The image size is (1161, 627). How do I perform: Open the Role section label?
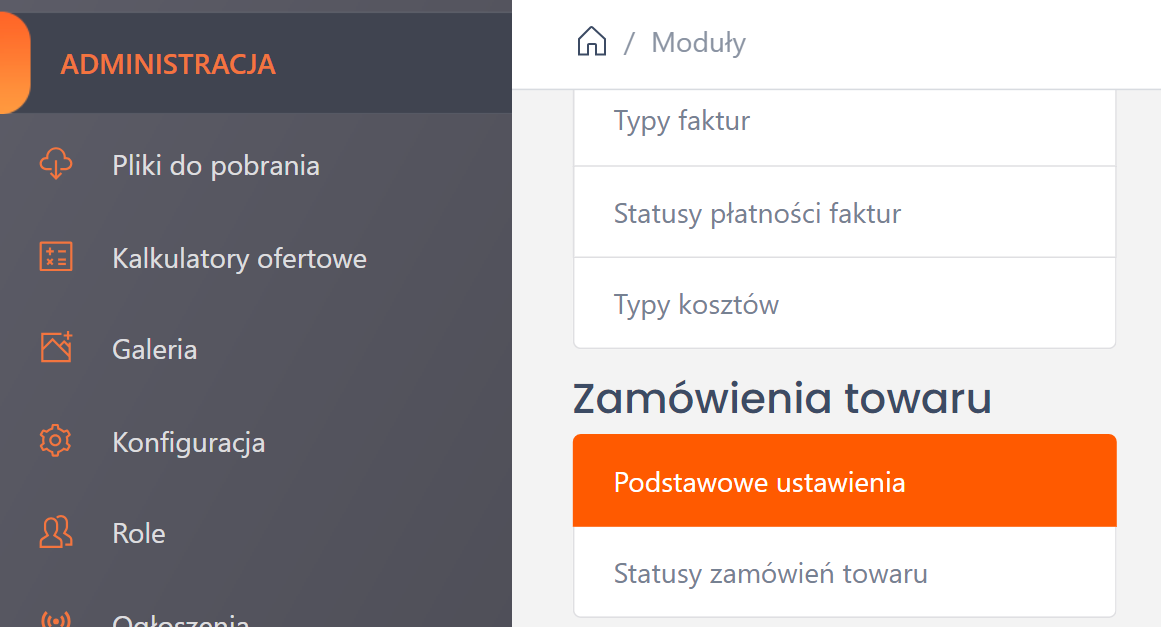139,534
